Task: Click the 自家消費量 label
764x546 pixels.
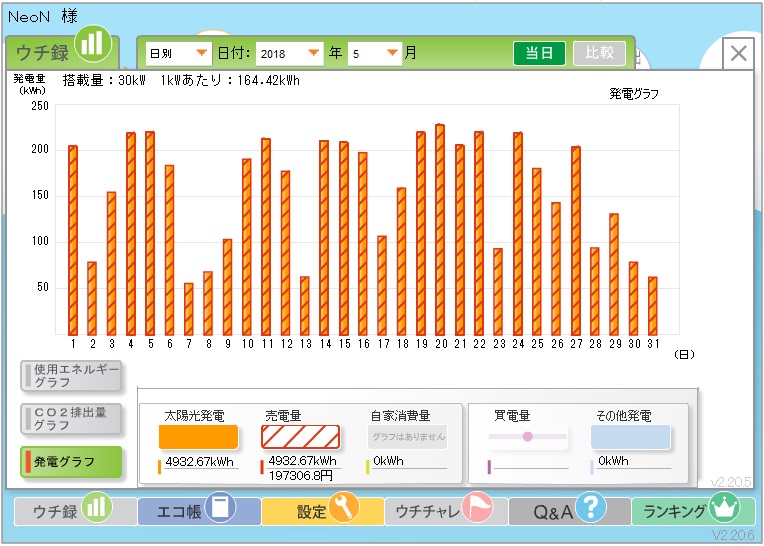Action: 401,416
